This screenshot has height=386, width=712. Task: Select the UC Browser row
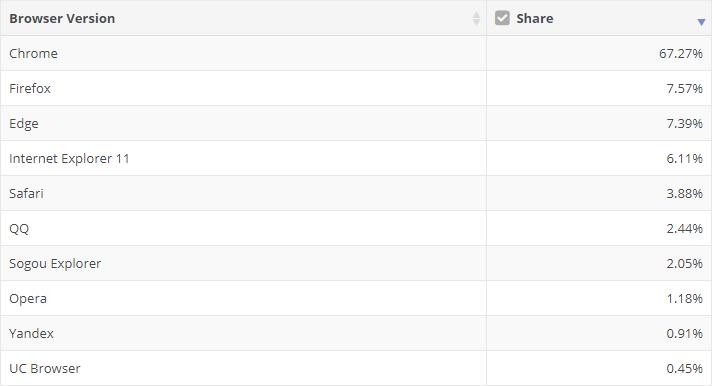pyautogui.click(x=356, y=368)
